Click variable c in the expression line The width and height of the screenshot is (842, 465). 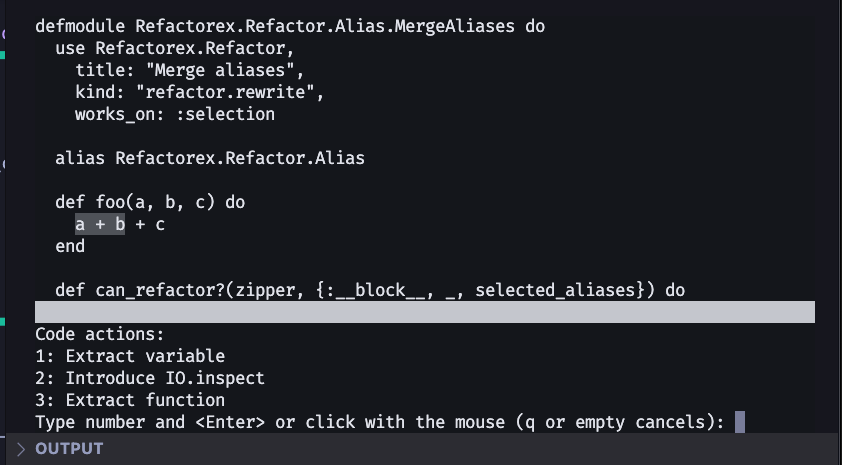point(160,224)
